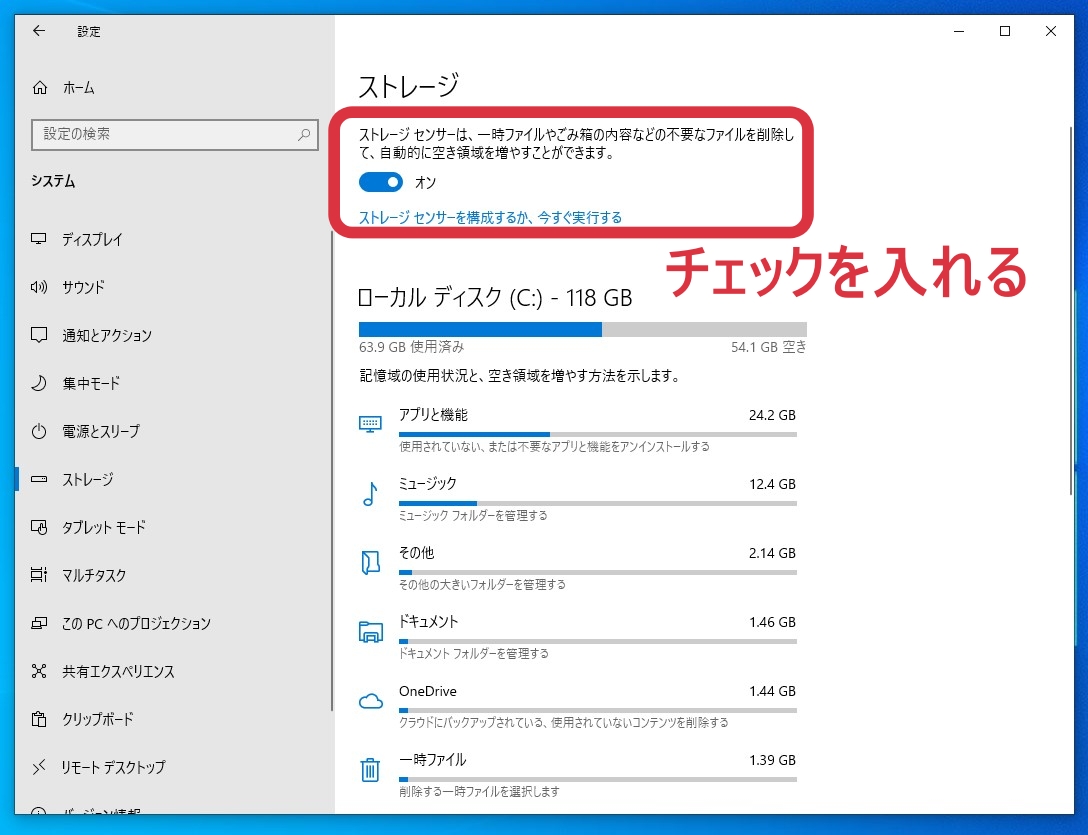Click the sidebar vertical scrollbar
Viewport: 1088px width, 835px height.
pos(332,471)
